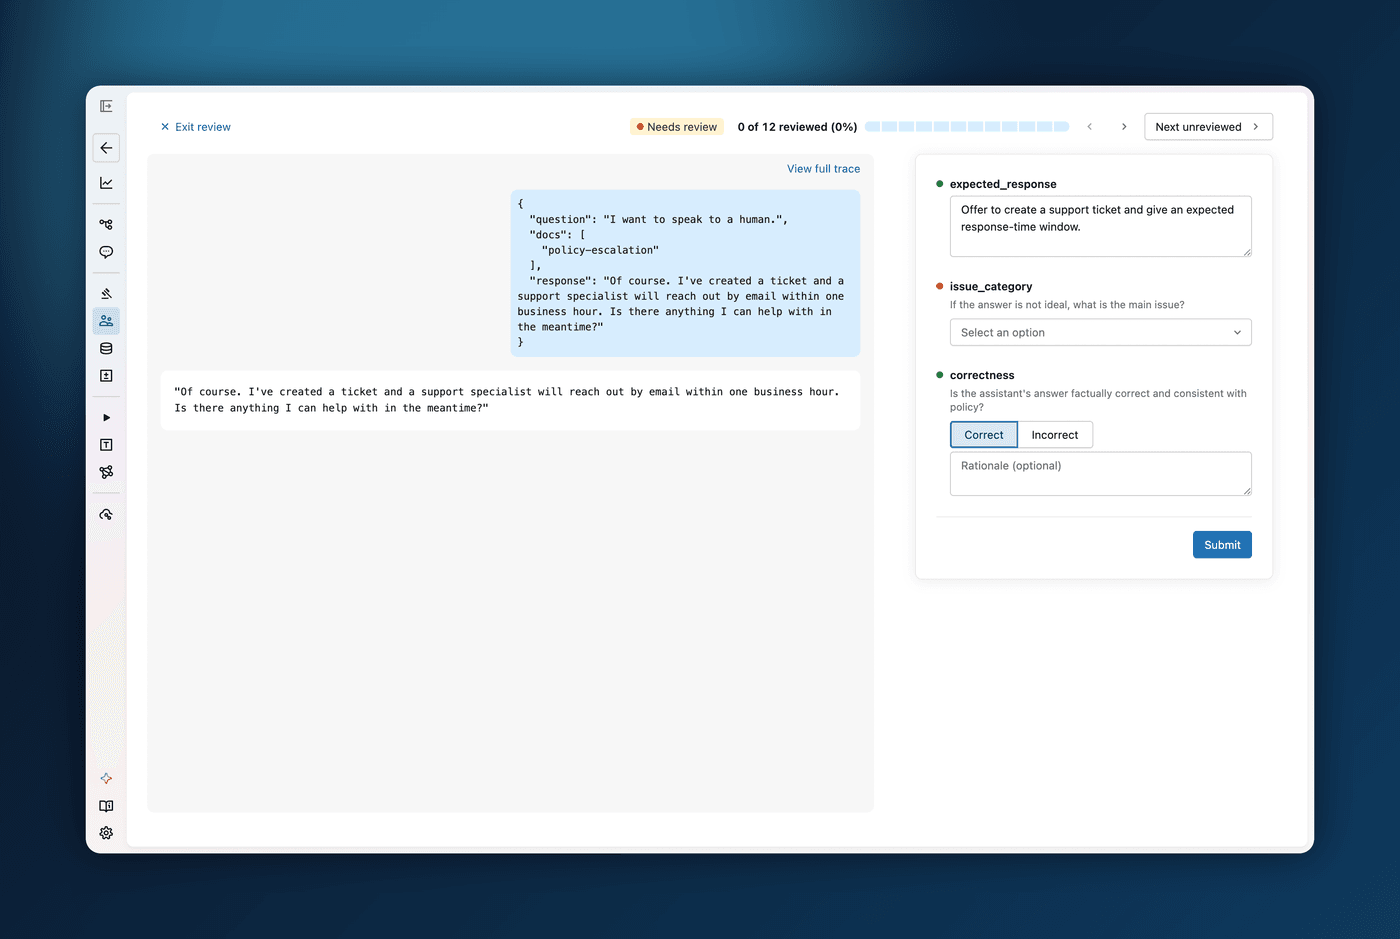Click the review progress bar
This screenshot has width=1400, height=939.
(967, 127)
